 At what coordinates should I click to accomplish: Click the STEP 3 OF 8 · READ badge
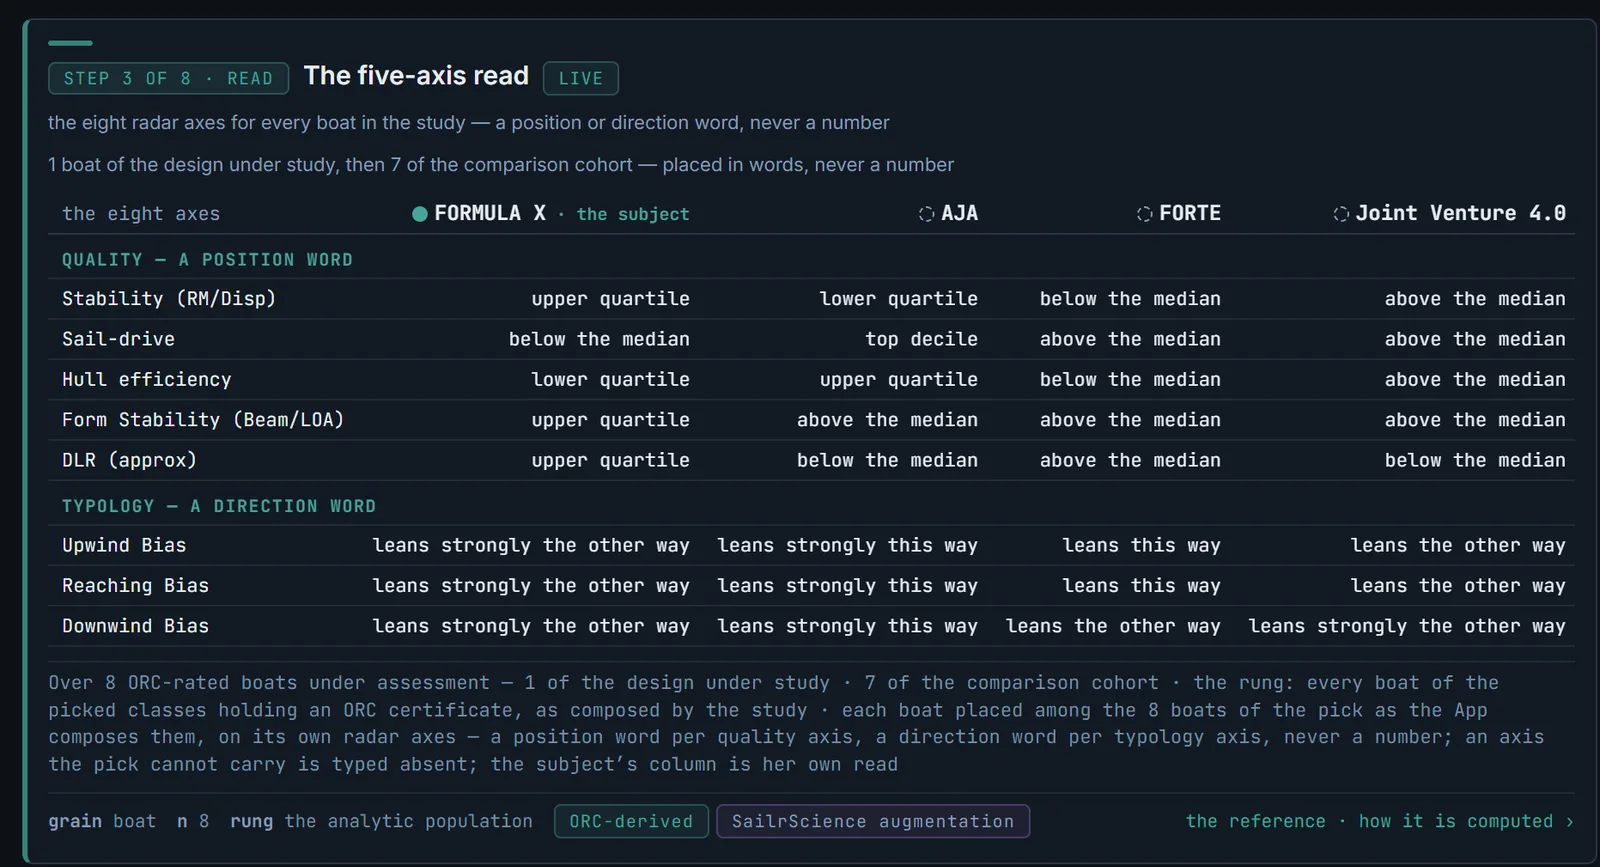pos(168,78)
